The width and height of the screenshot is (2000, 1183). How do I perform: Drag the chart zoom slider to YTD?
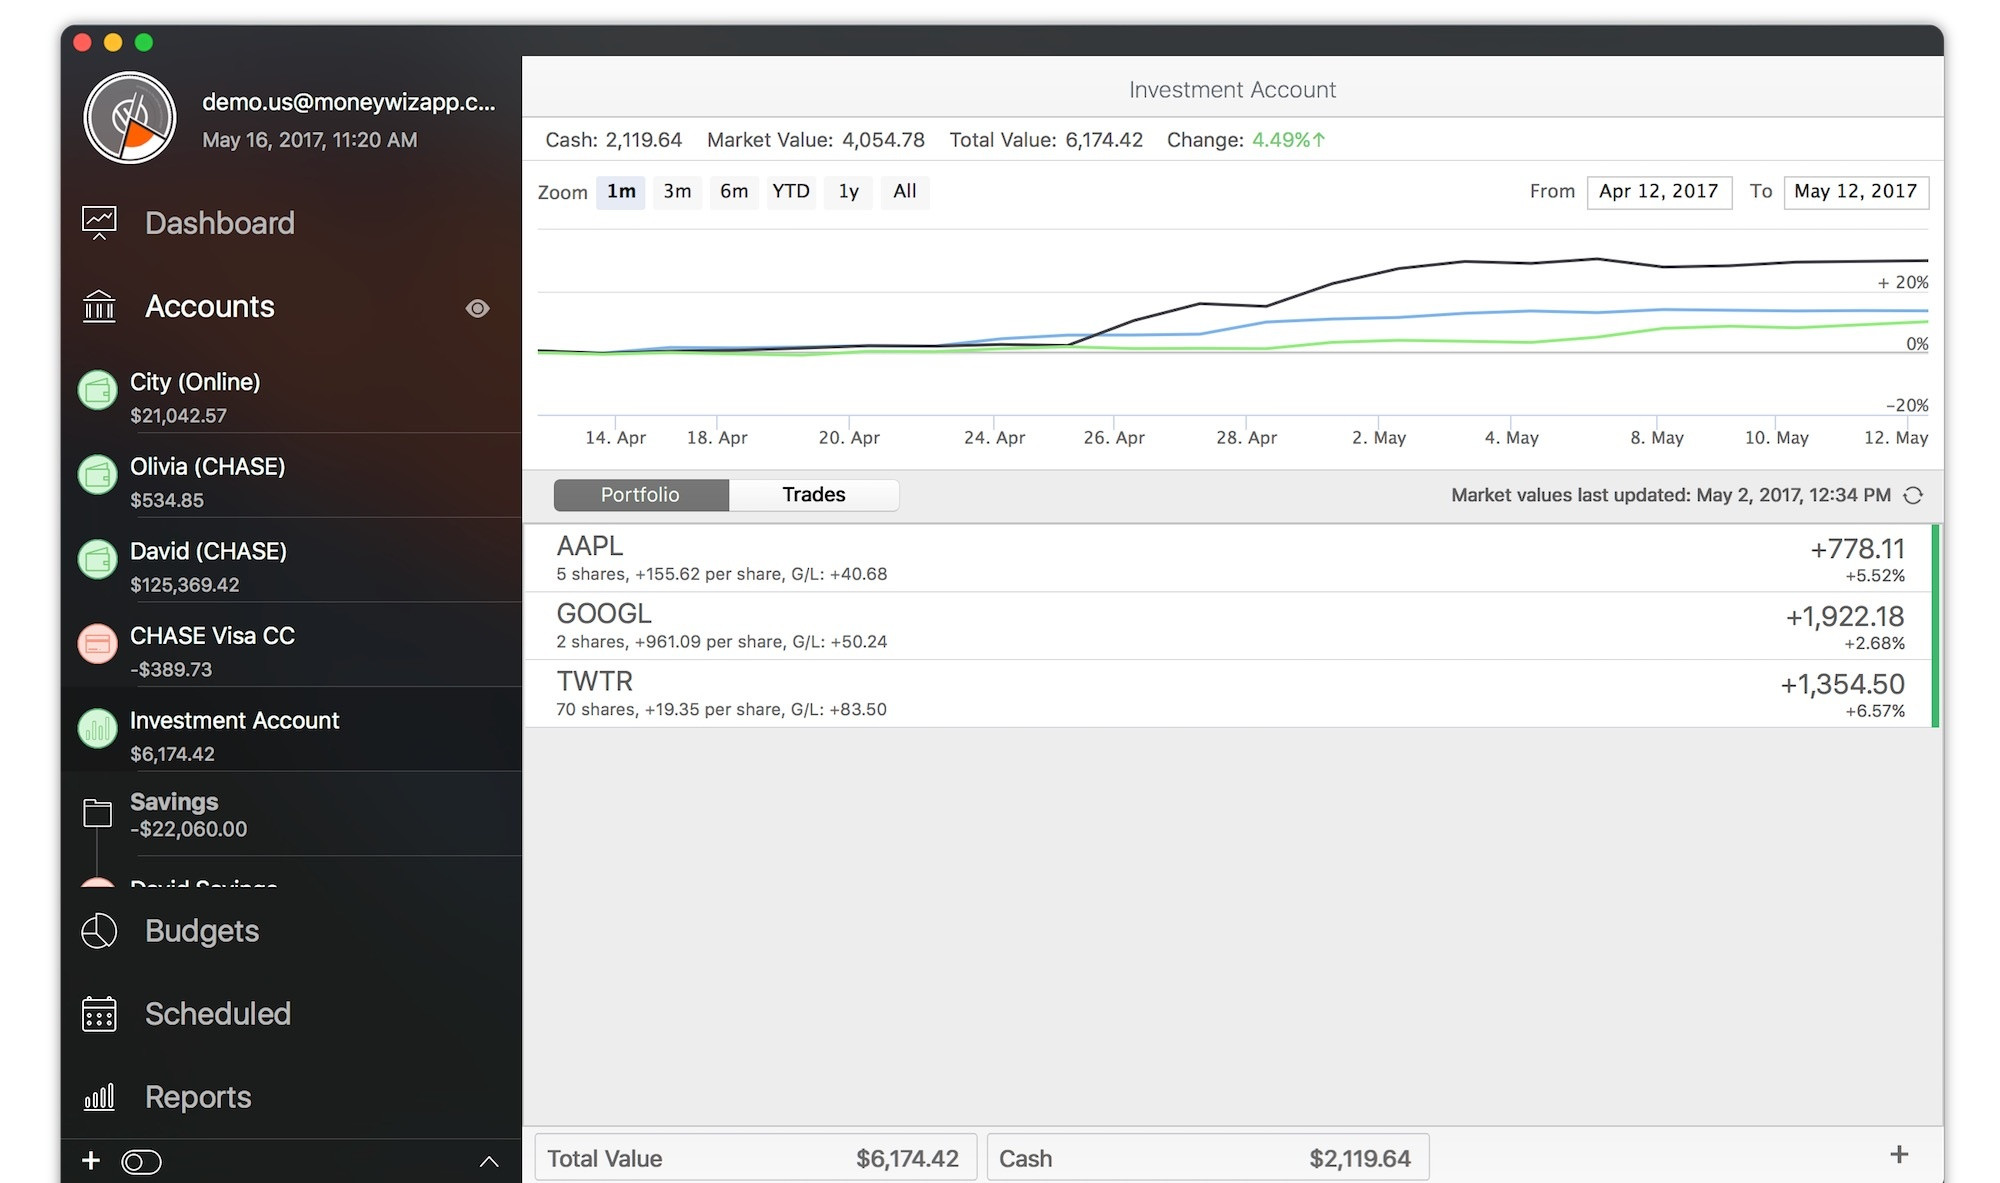[x=790, y=190]
